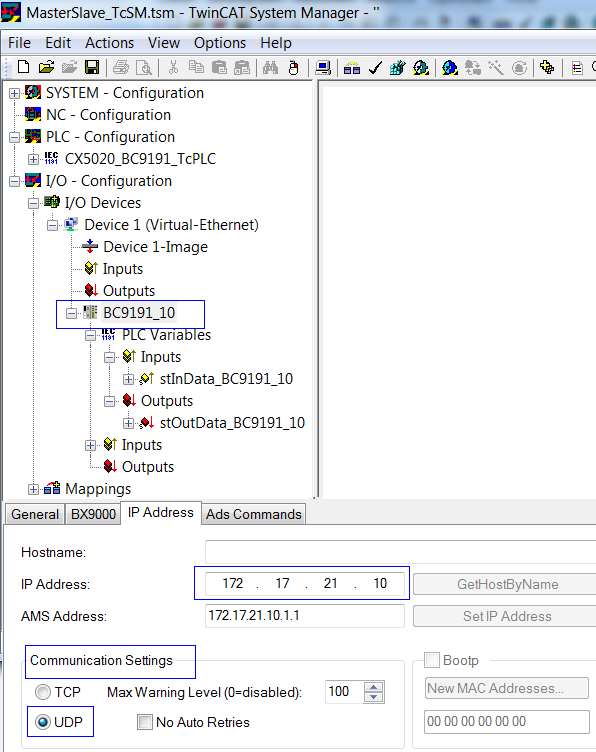This screenshot has height=752, width=596.
Task: Click the Reload I/O Devices icon
Action: pyautogui.click(x=473, y=68)
